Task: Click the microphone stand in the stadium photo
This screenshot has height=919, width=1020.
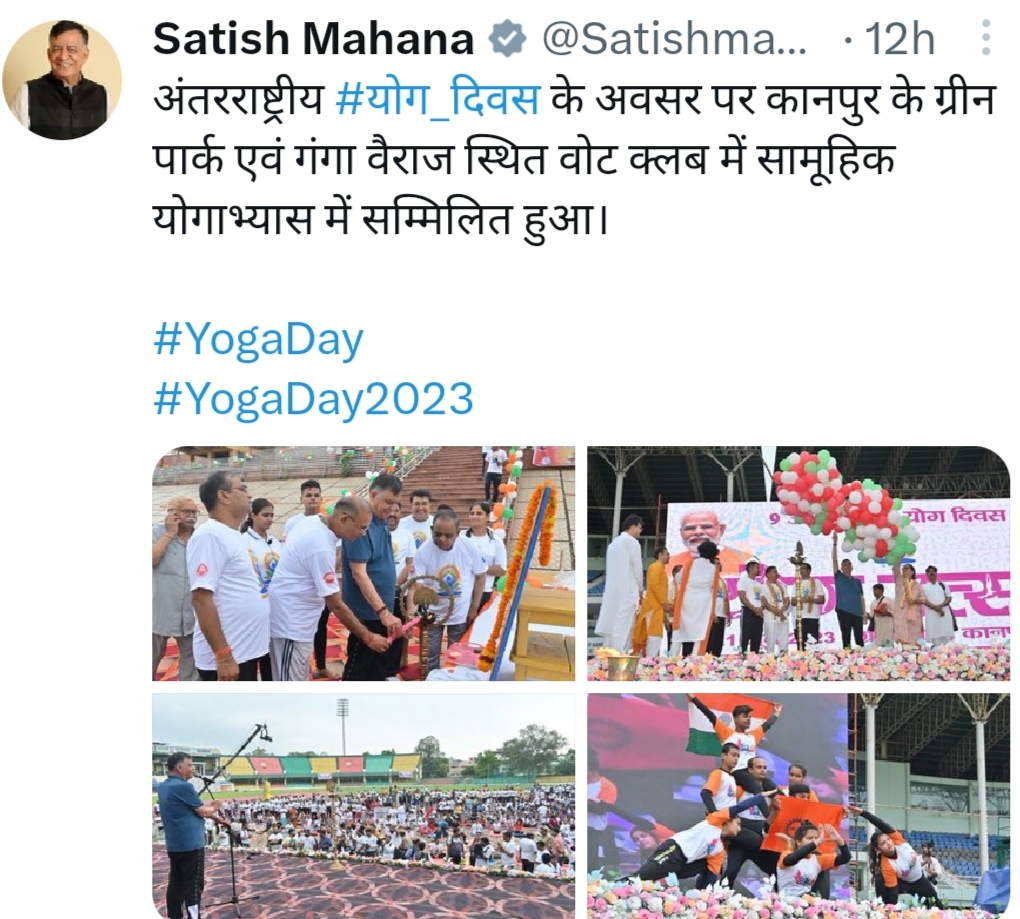Action: pyautogui.click(x=231, y=819)
